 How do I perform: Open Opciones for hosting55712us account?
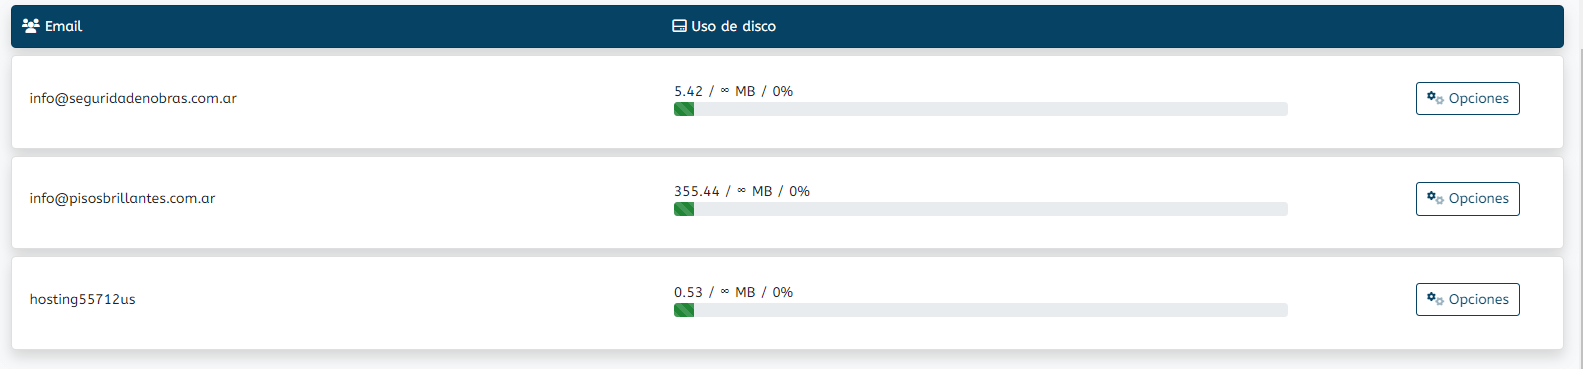point(1467,299)
